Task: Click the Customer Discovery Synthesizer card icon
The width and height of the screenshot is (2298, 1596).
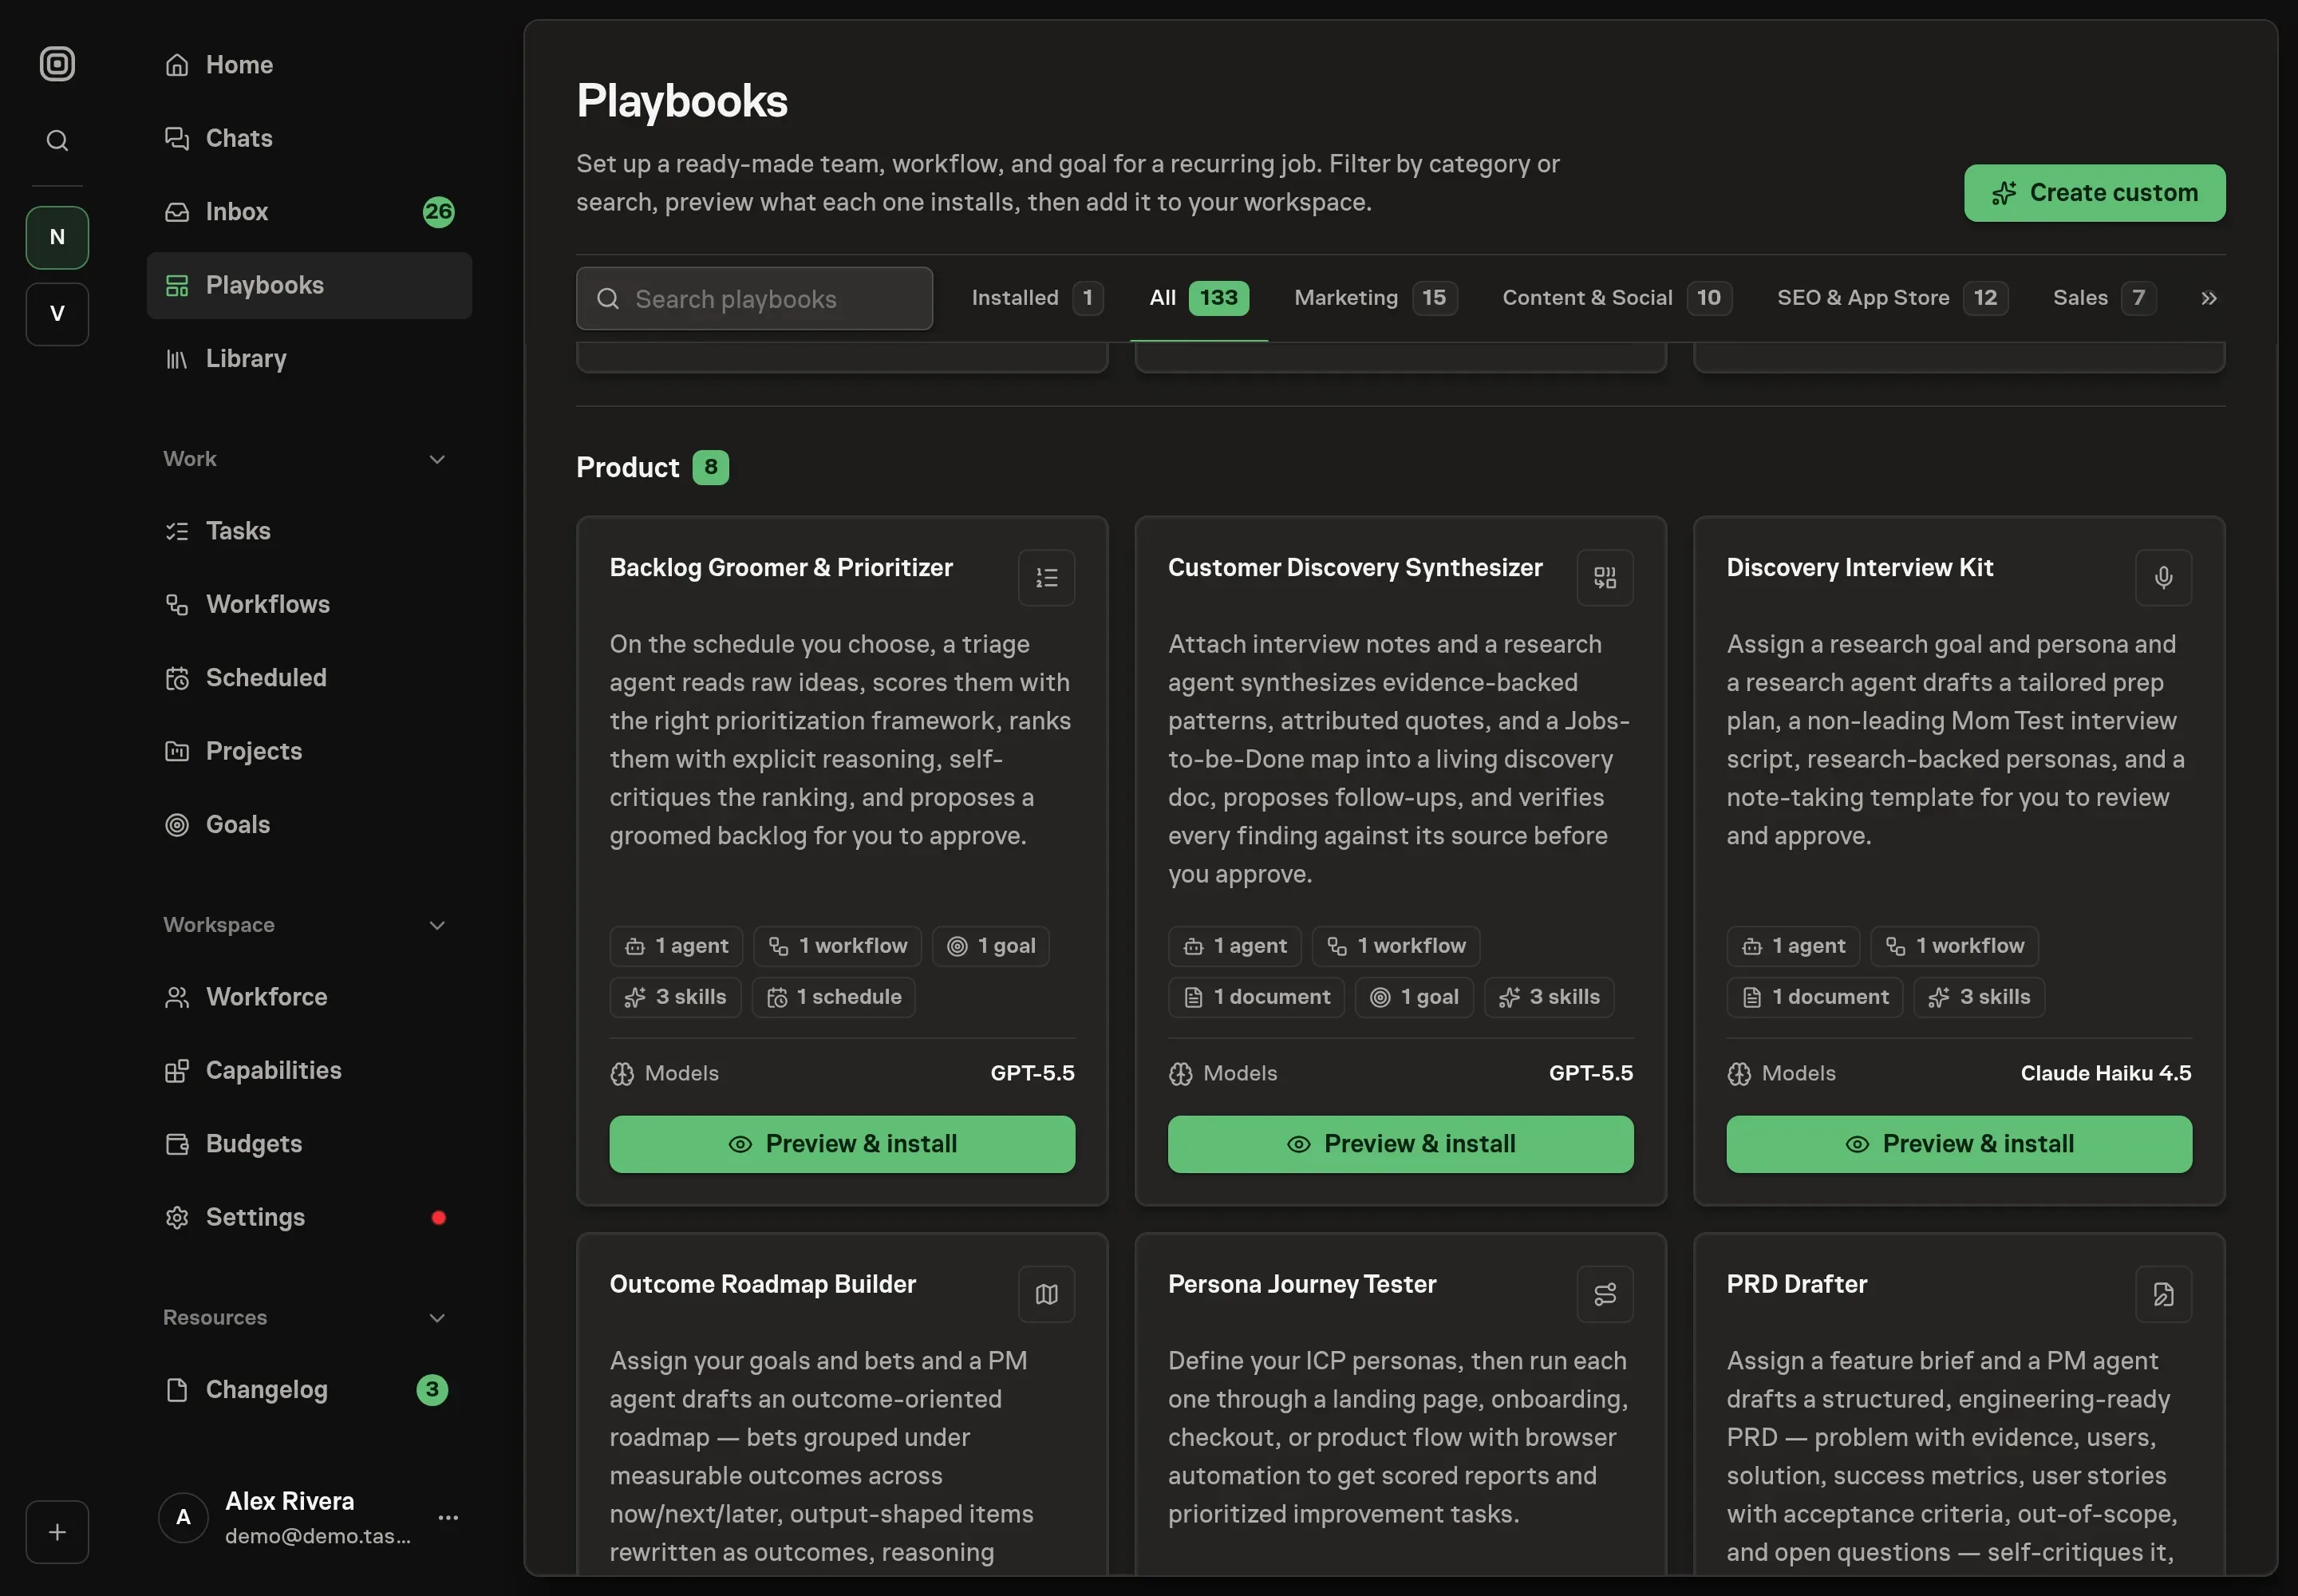Action: [x=1604, y=578]
